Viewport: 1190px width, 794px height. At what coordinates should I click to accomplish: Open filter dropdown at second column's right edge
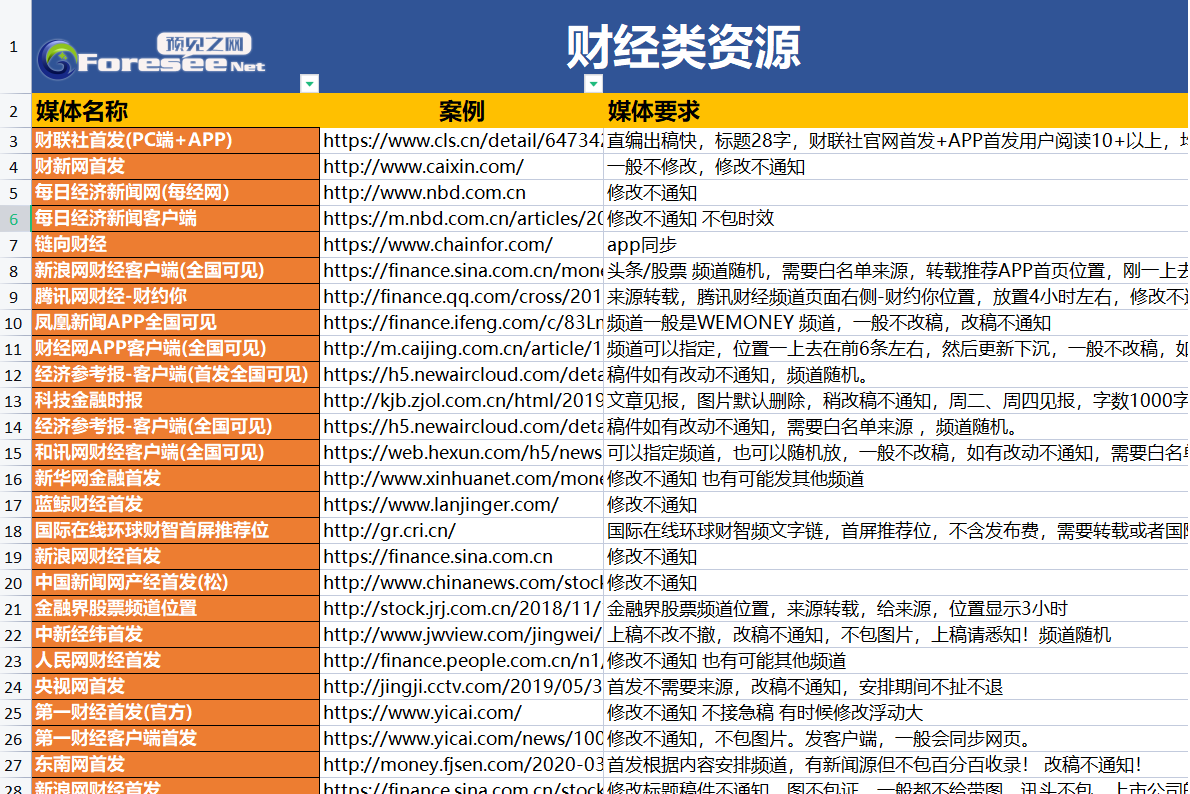[594, 83]
